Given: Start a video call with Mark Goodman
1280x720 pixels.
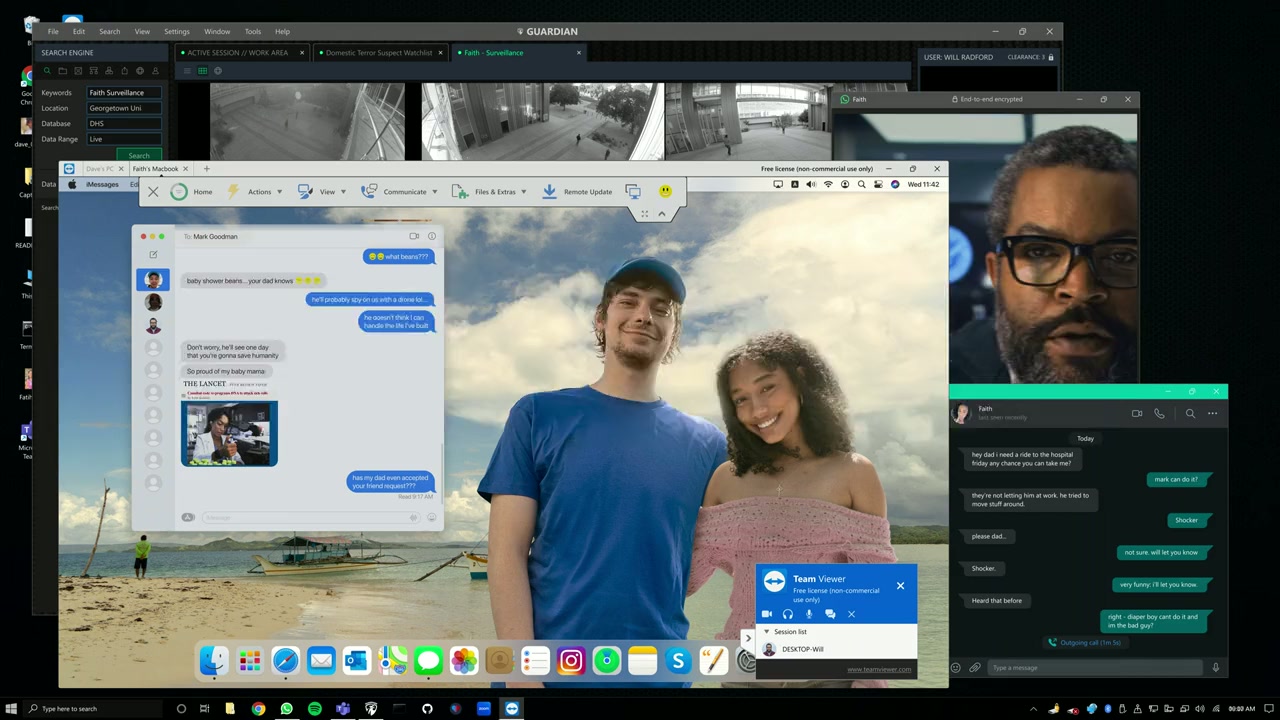Looking at the screenshot, I should coord(414,237).
